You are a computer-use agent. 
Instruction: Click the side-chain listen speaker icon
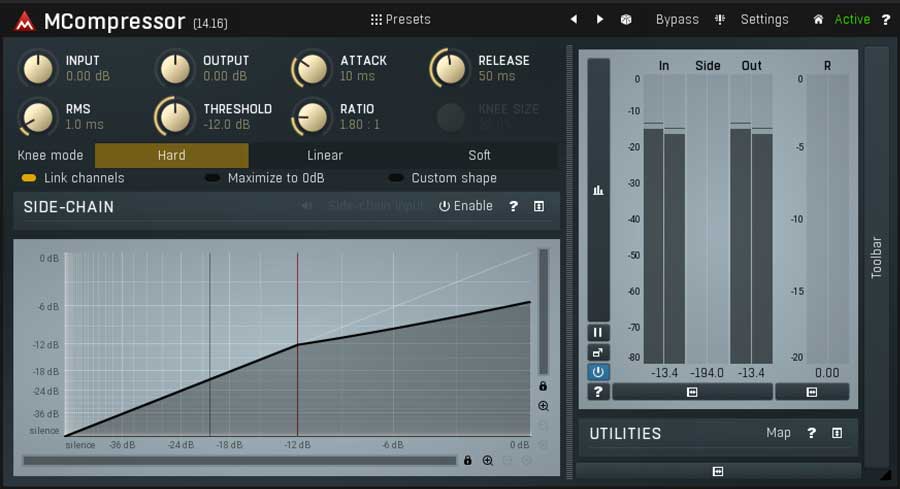[x=307, y=205]
